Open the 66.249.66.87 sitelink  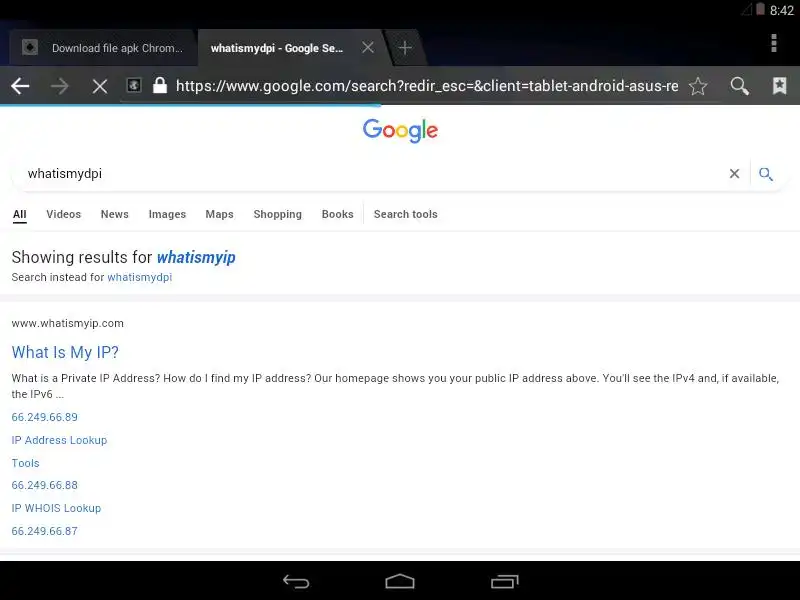click(x=44, y=531)
